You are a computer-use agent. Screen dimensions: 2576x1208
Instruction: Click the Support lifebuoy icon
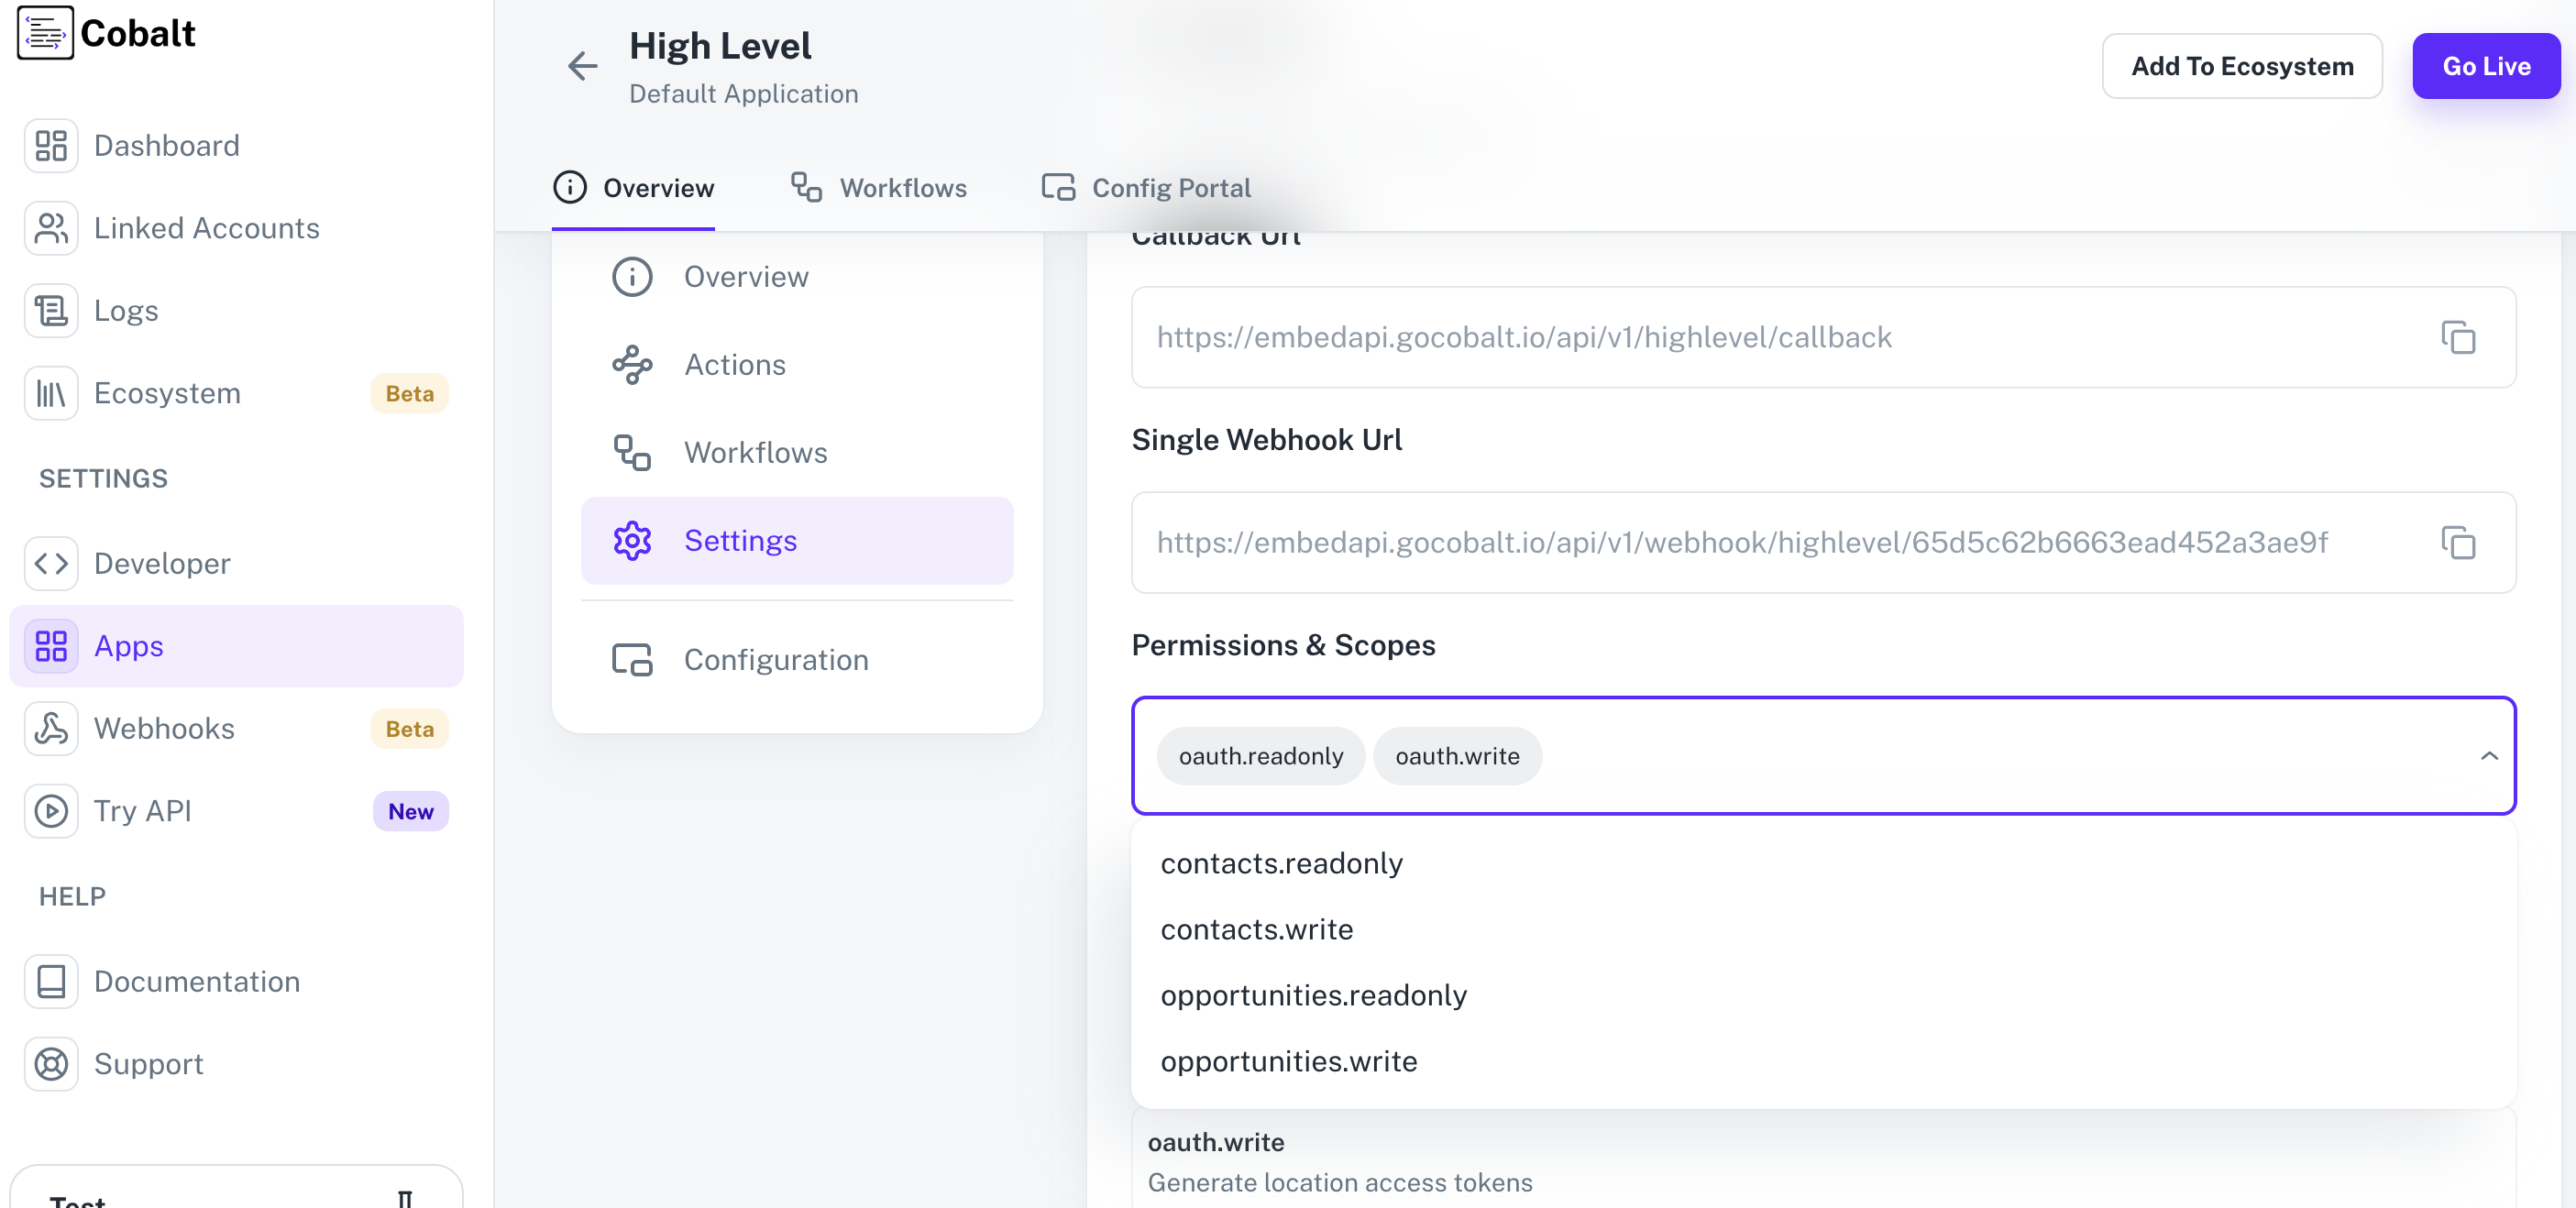[x=51, y=1064]
